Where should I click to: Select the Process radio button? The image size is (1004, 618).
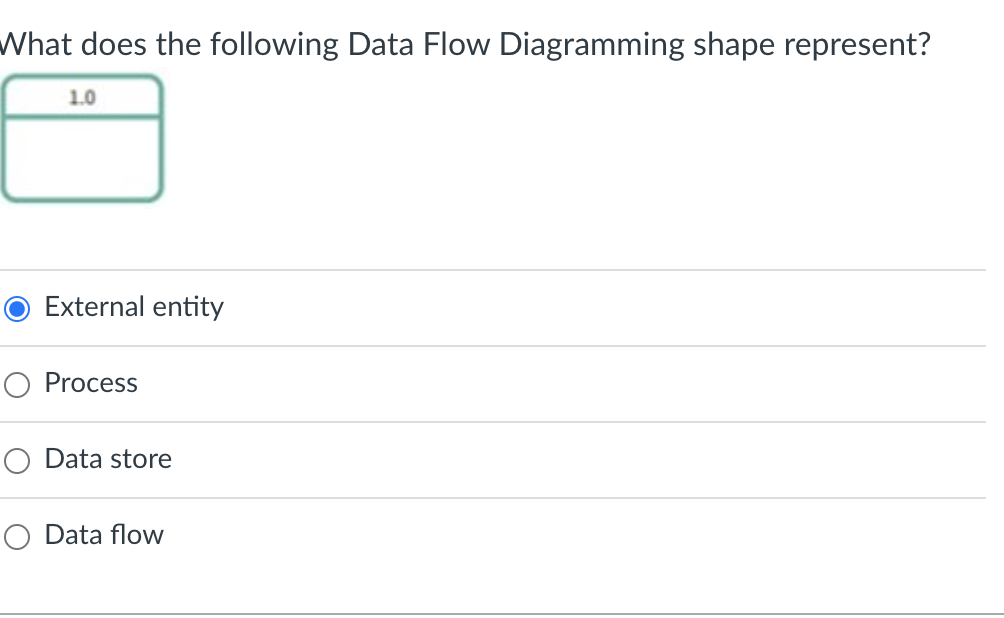click(16, 384)
